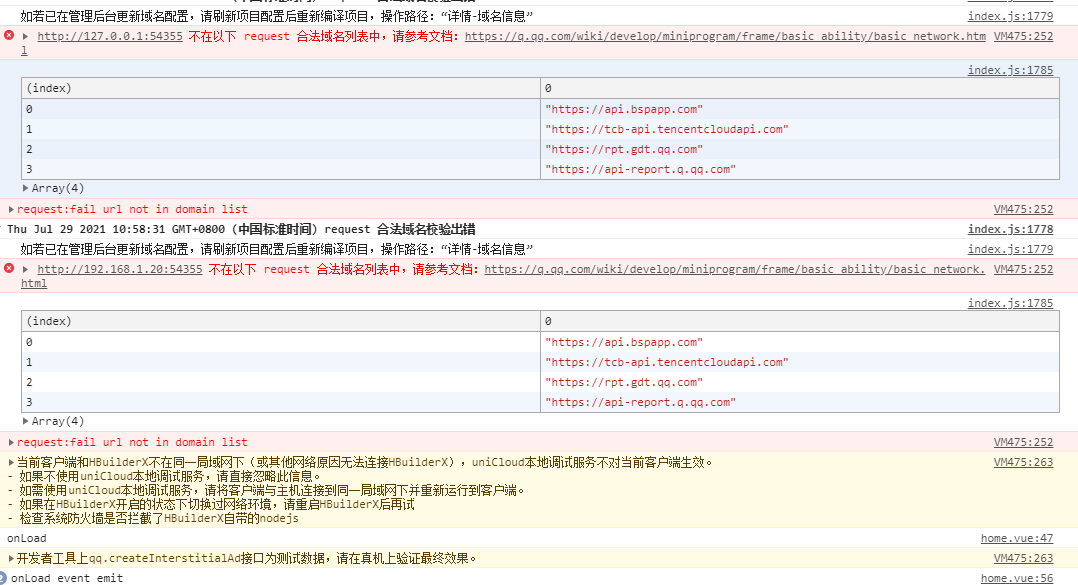Click the blue info icon beside onLoad event emit
The image size is (1078, 585).
[3, 578]
